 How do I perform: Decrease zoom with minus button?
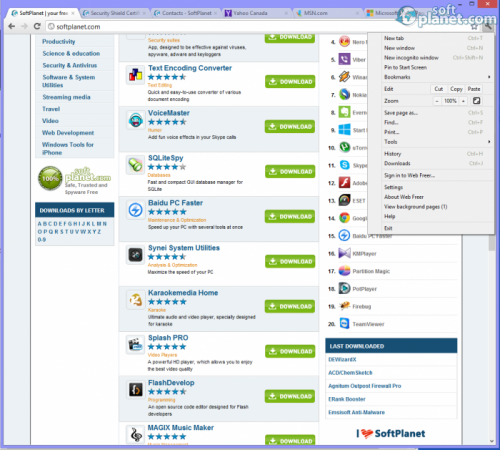pyautogui.click(x=437, y=101)
